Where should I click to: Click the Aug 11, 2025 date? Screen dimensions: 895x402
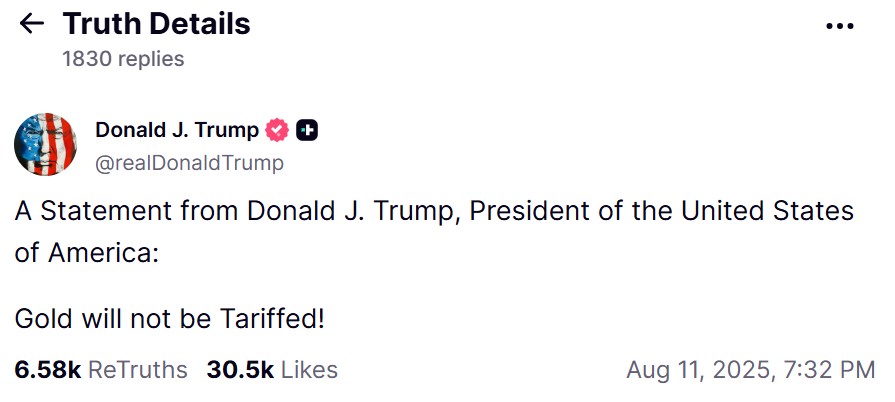coord(700,370)
